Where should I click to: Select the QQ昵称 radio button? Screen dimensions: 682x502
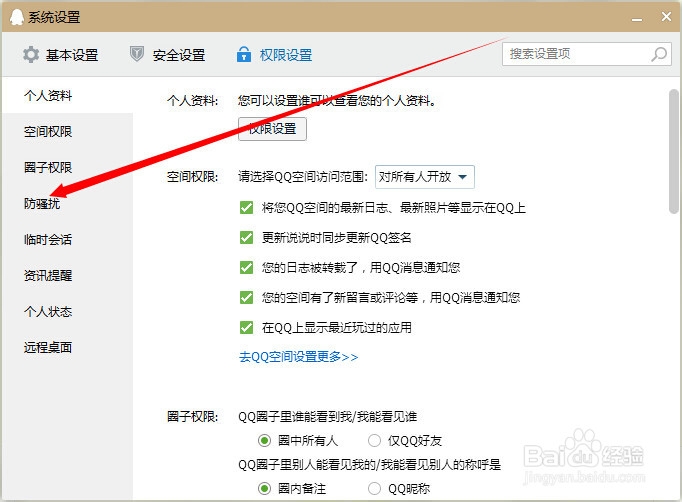pyautogui.click(x=374, y=489)
